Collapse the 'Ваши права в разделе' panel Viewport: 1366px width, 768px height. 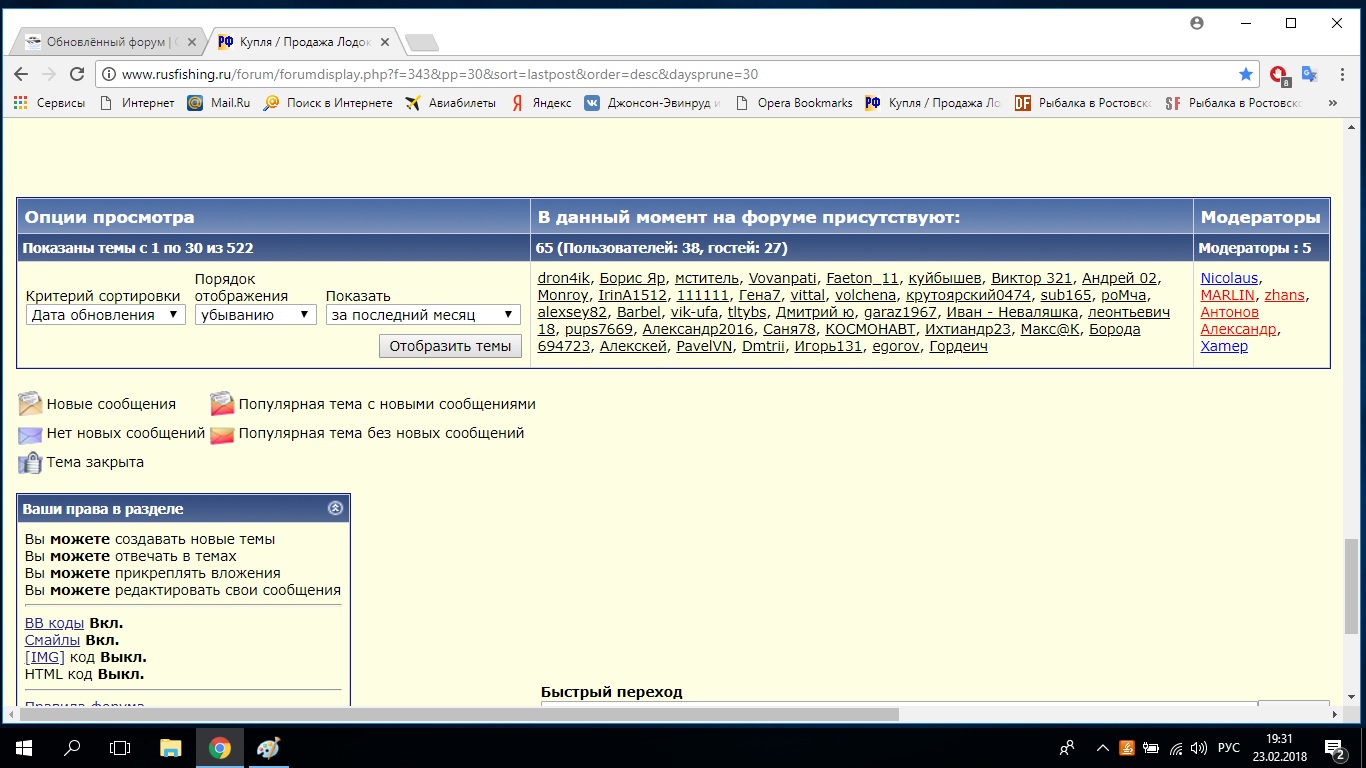(x=335, y=508)
